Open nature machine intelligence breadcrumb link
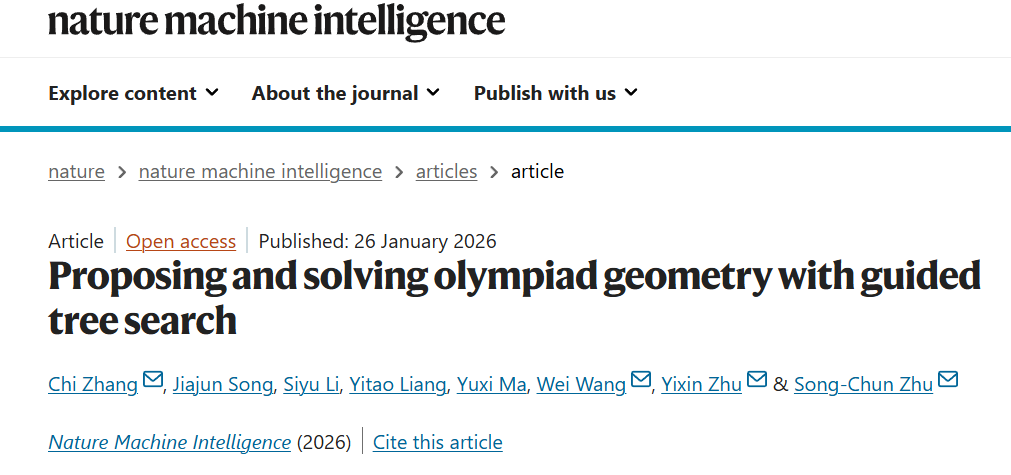Image resolution: width=1011 pixels, height=475 pixels. coord(260,171)
